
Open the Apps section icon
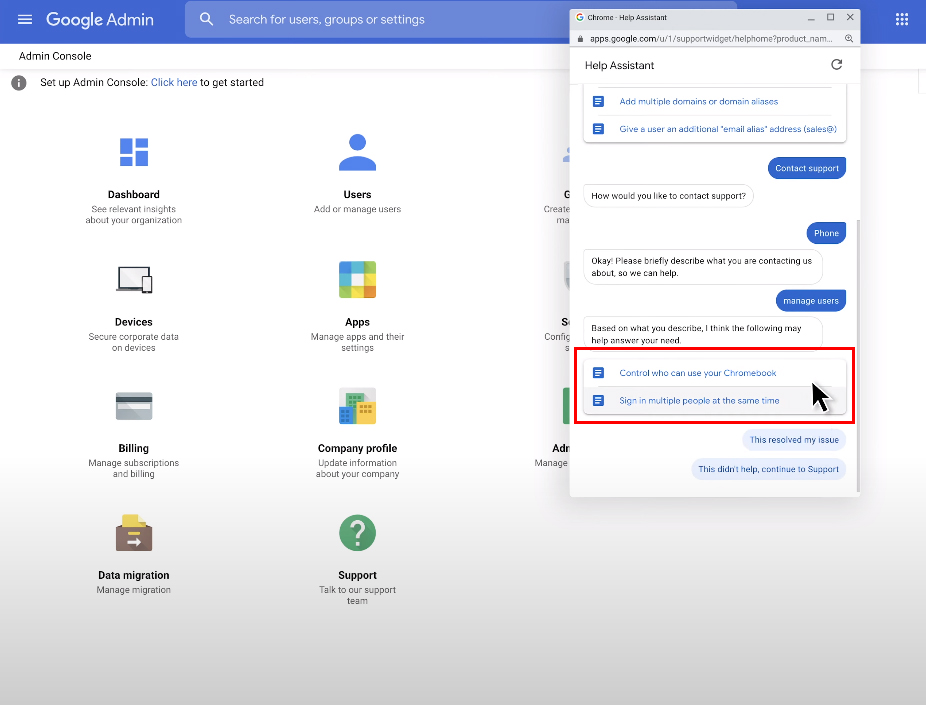(357, 280)
